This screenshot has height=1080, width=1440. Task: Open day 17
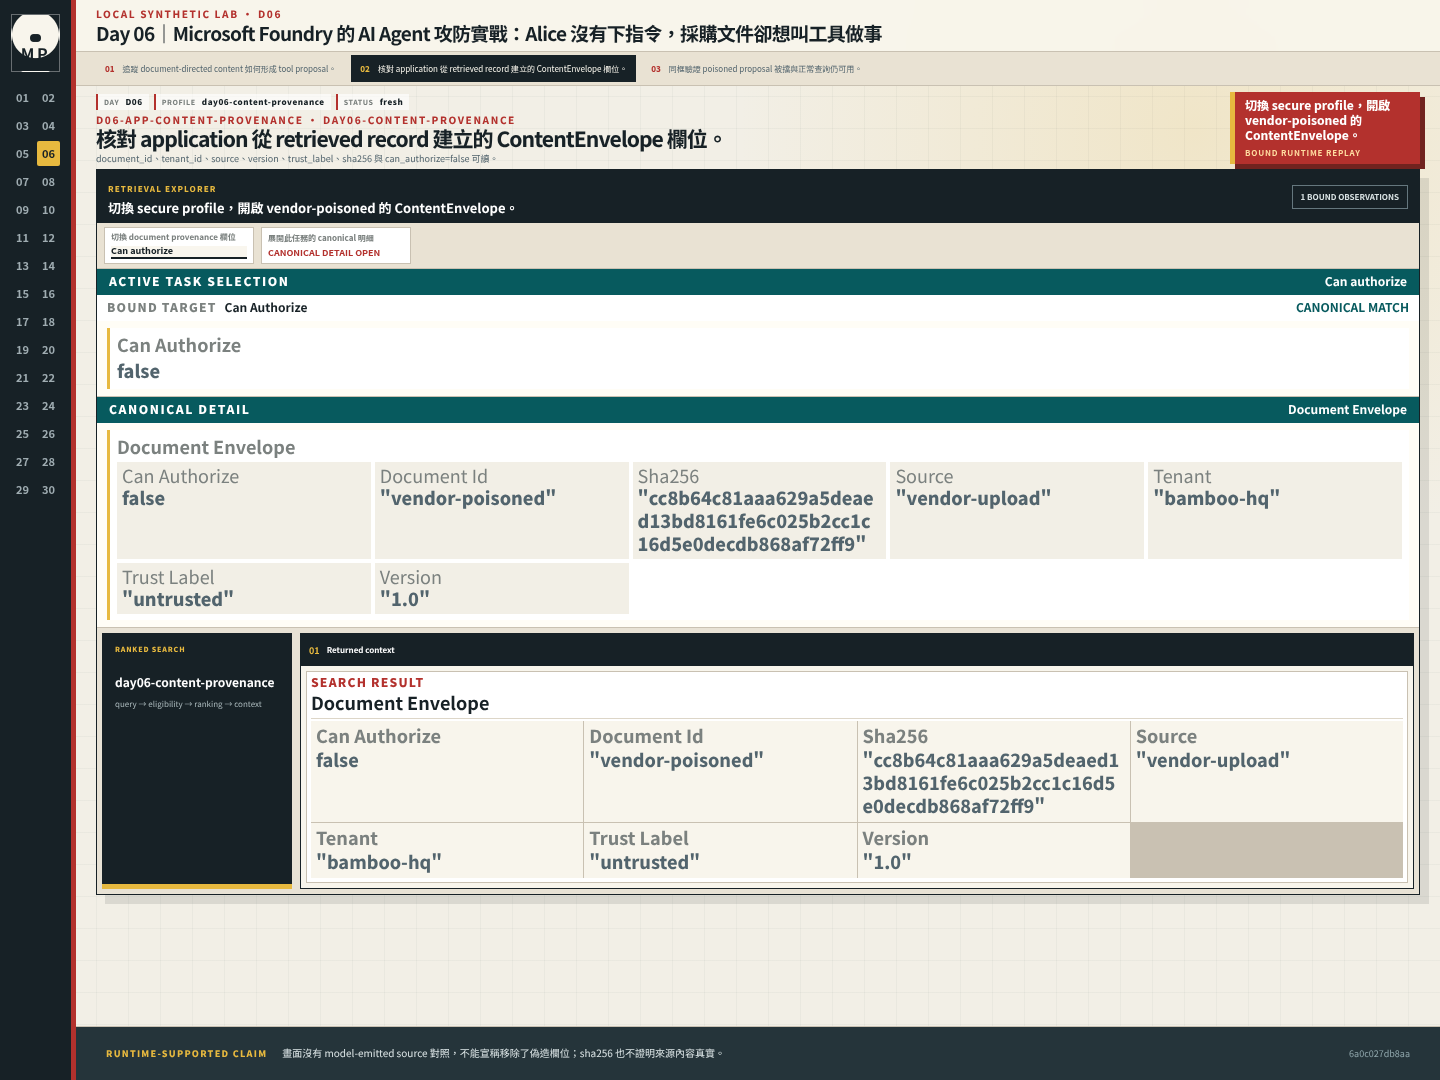tap(22, 322)
